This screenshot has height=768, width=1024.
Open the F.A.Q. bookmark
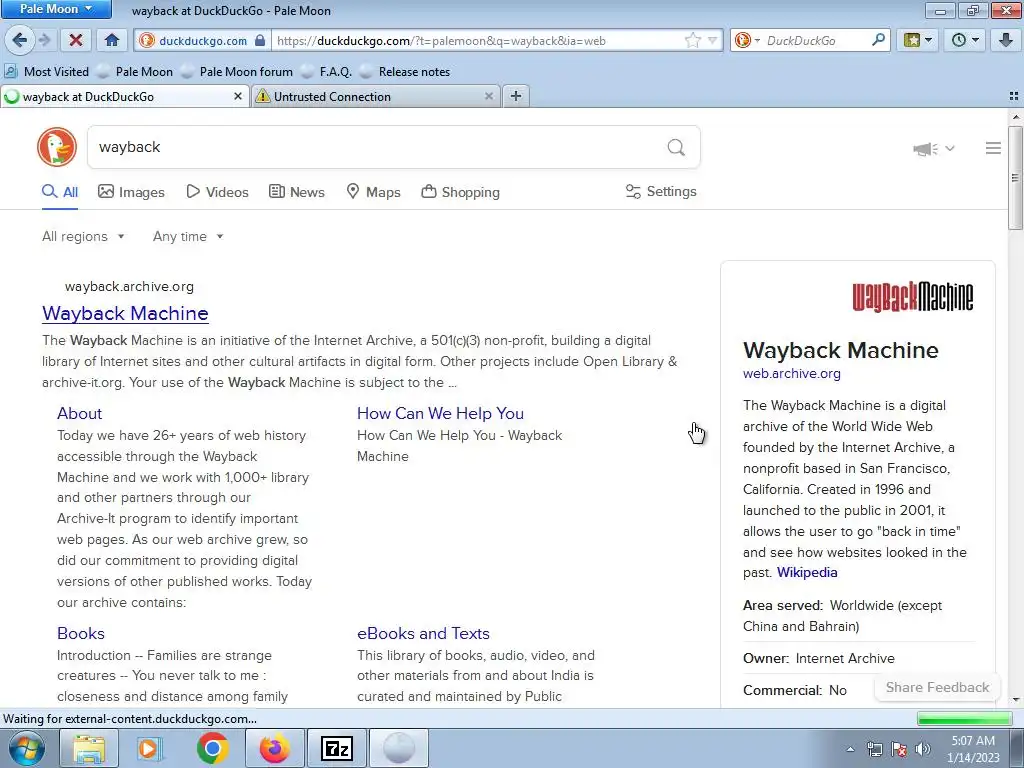point(326,72)
